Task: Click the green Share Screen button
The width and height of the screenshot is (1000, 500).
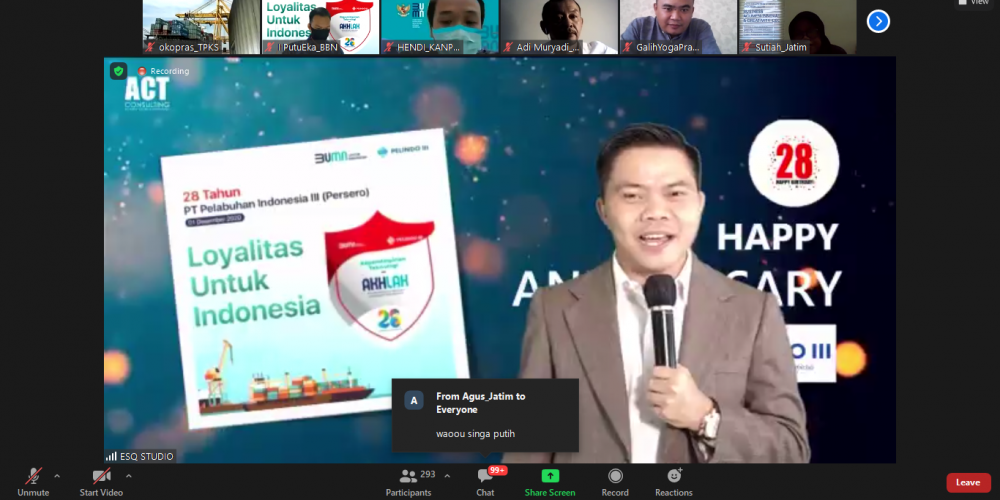Action: [550, 478]
